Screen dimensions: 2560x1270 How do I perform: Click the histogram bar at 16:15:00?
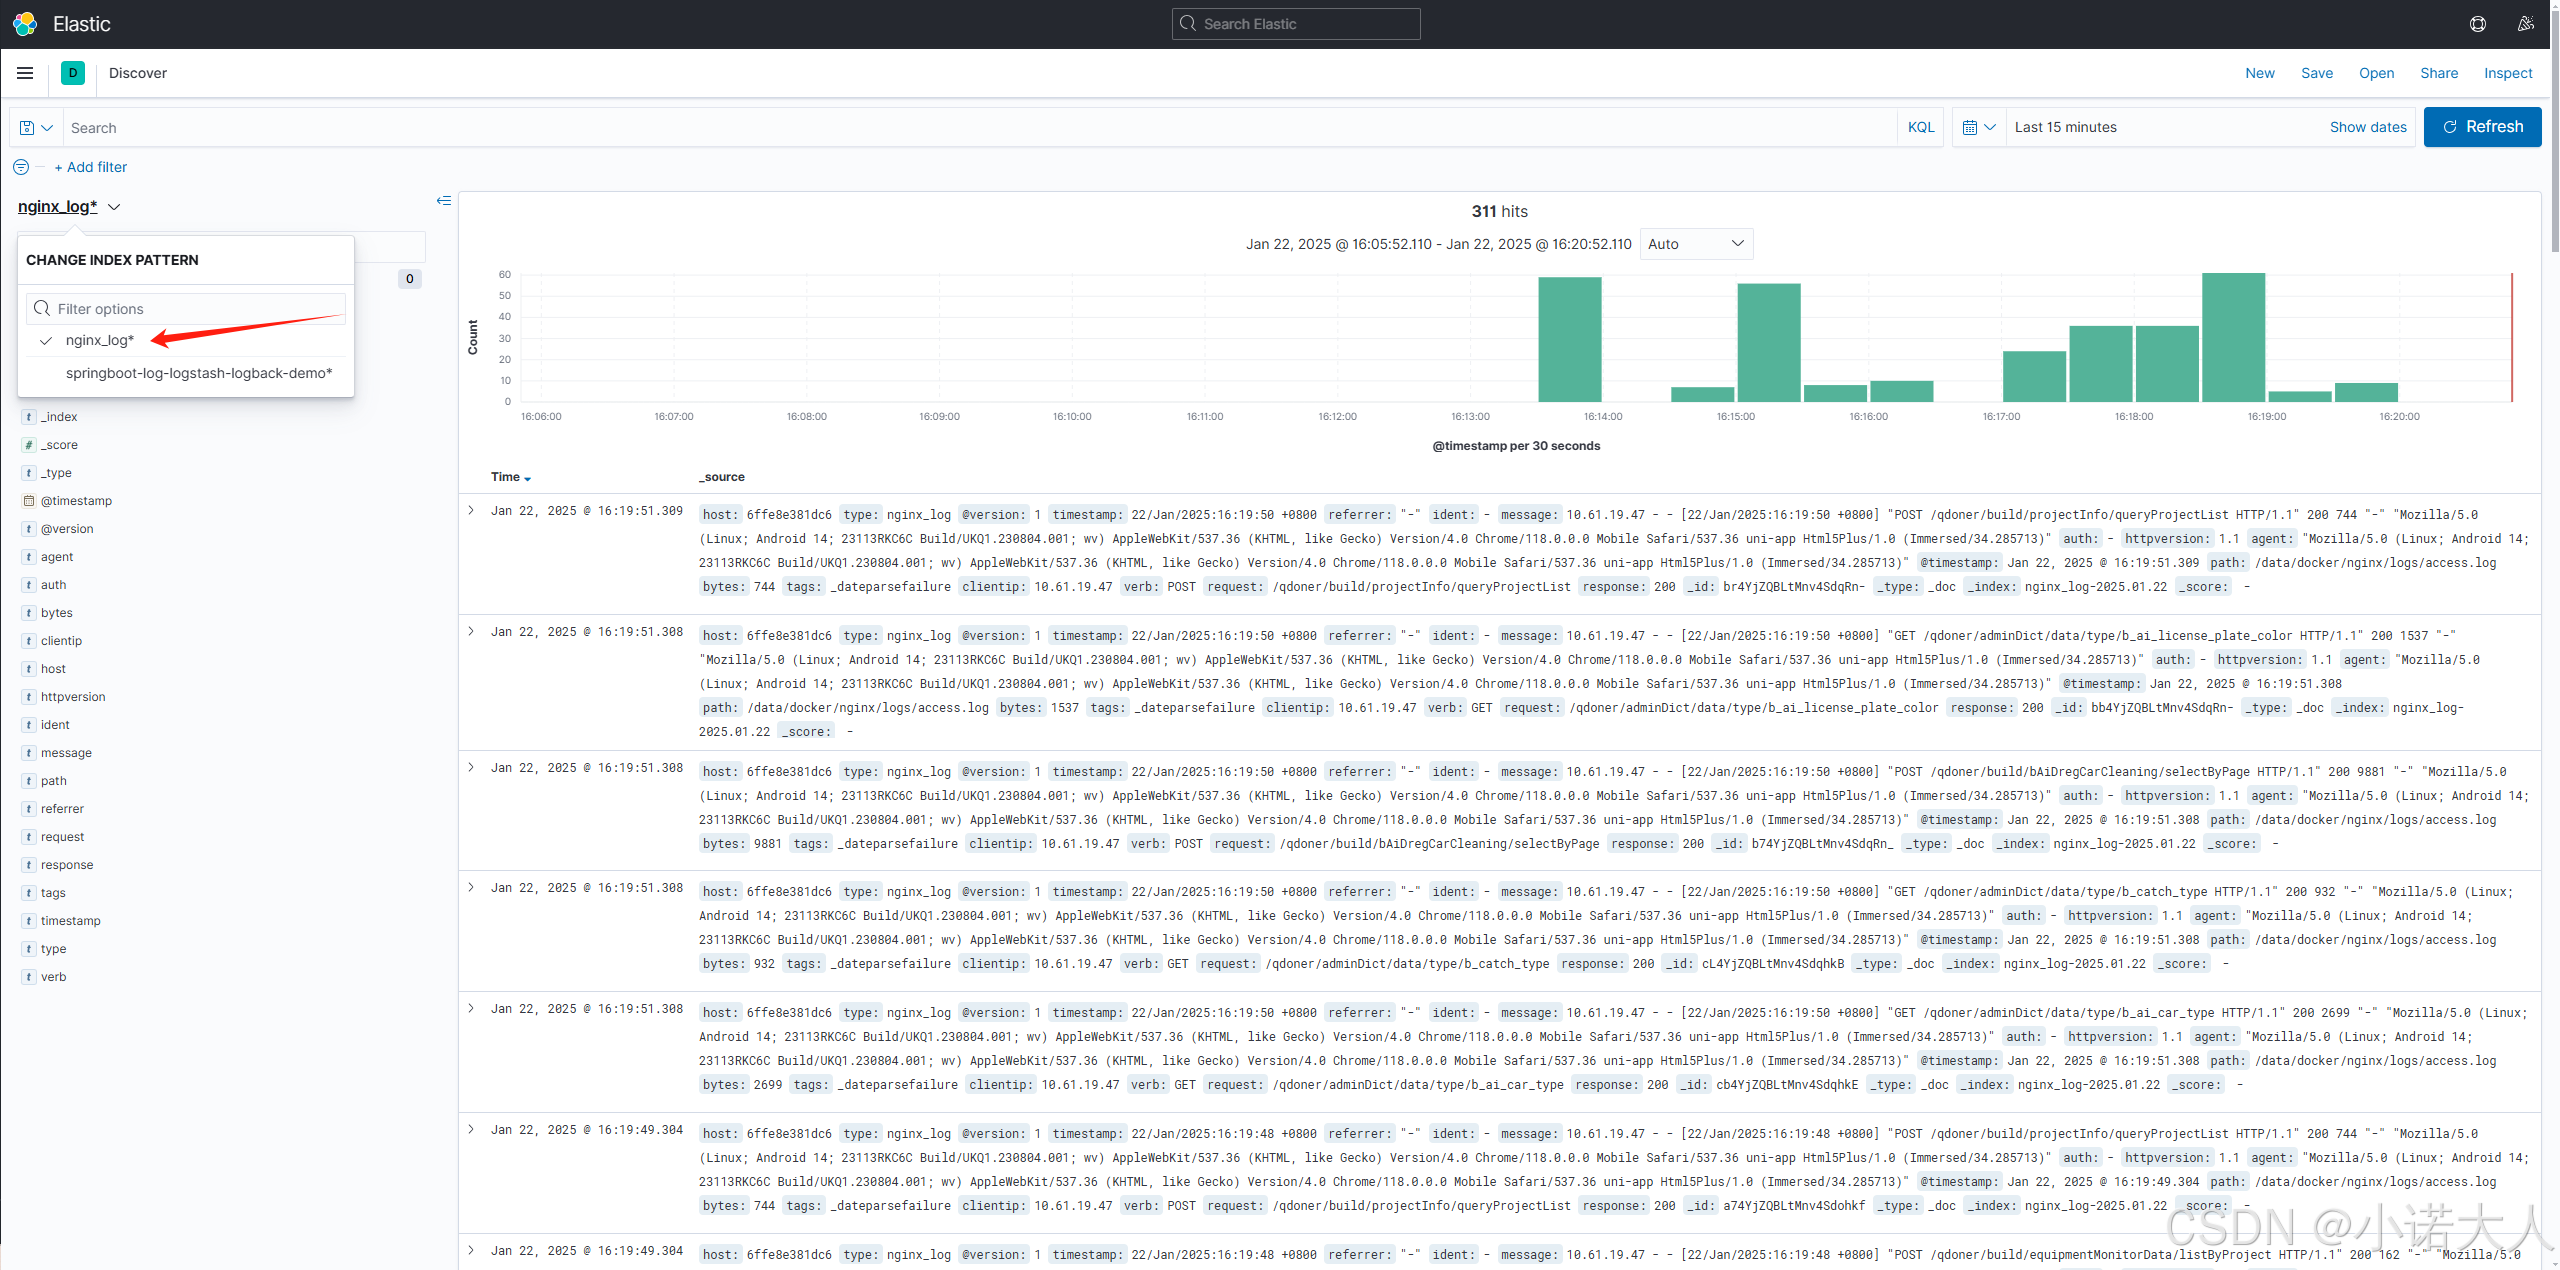click(x=1769, y=343)
